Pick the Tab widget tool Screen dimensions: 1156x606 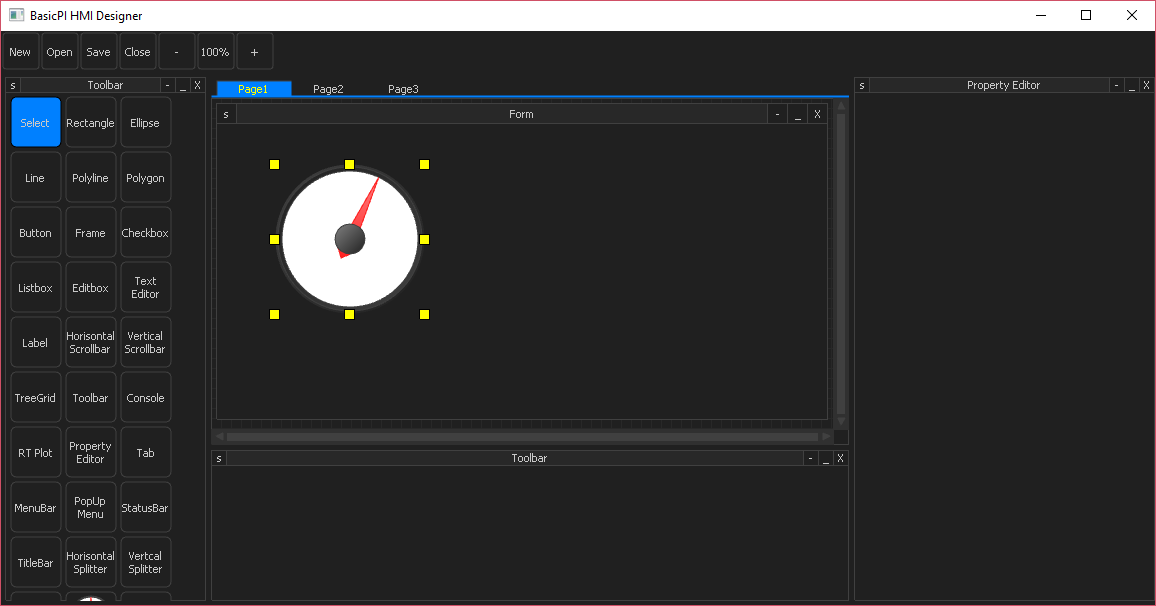[x=145, y=453]
